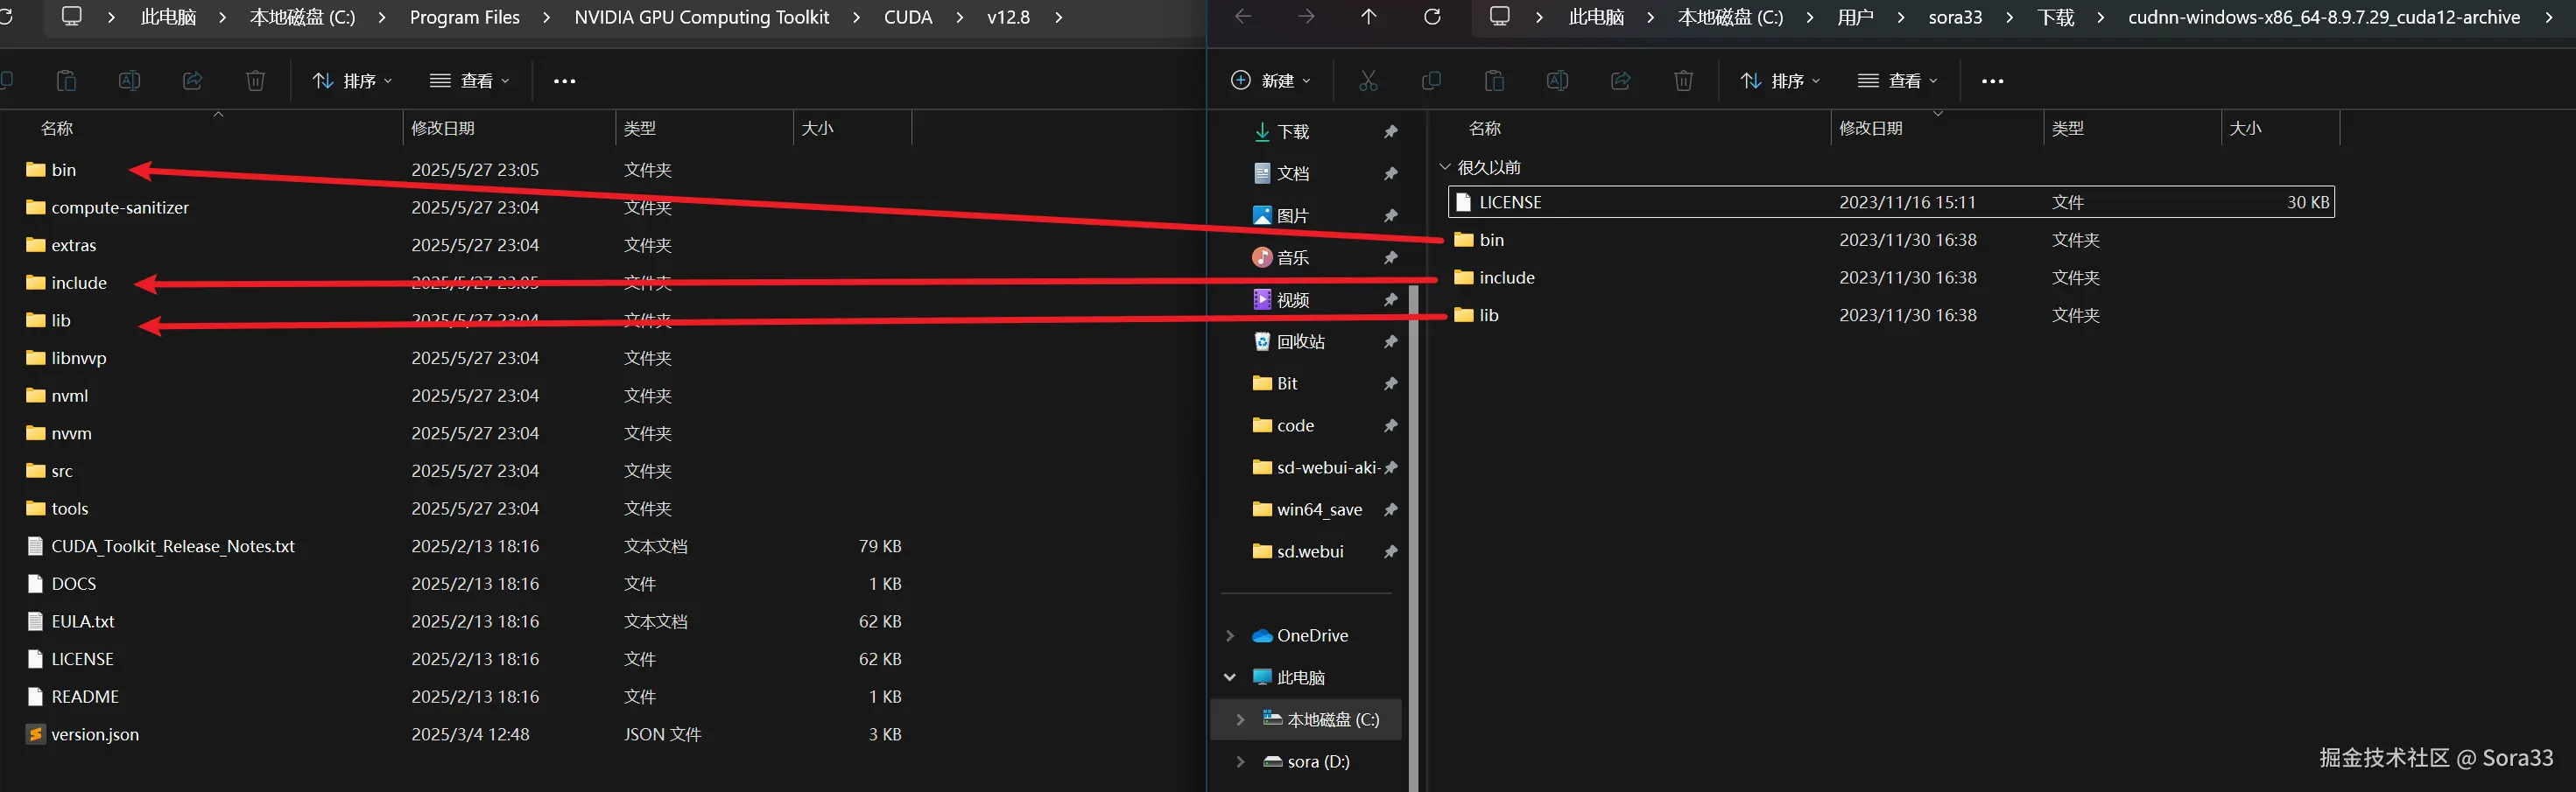Viewport: 2576px width, 792px height.
Task: Expand OneDrive in the navigation tree
Action: pyautogui.click(x=1230, y=636)
